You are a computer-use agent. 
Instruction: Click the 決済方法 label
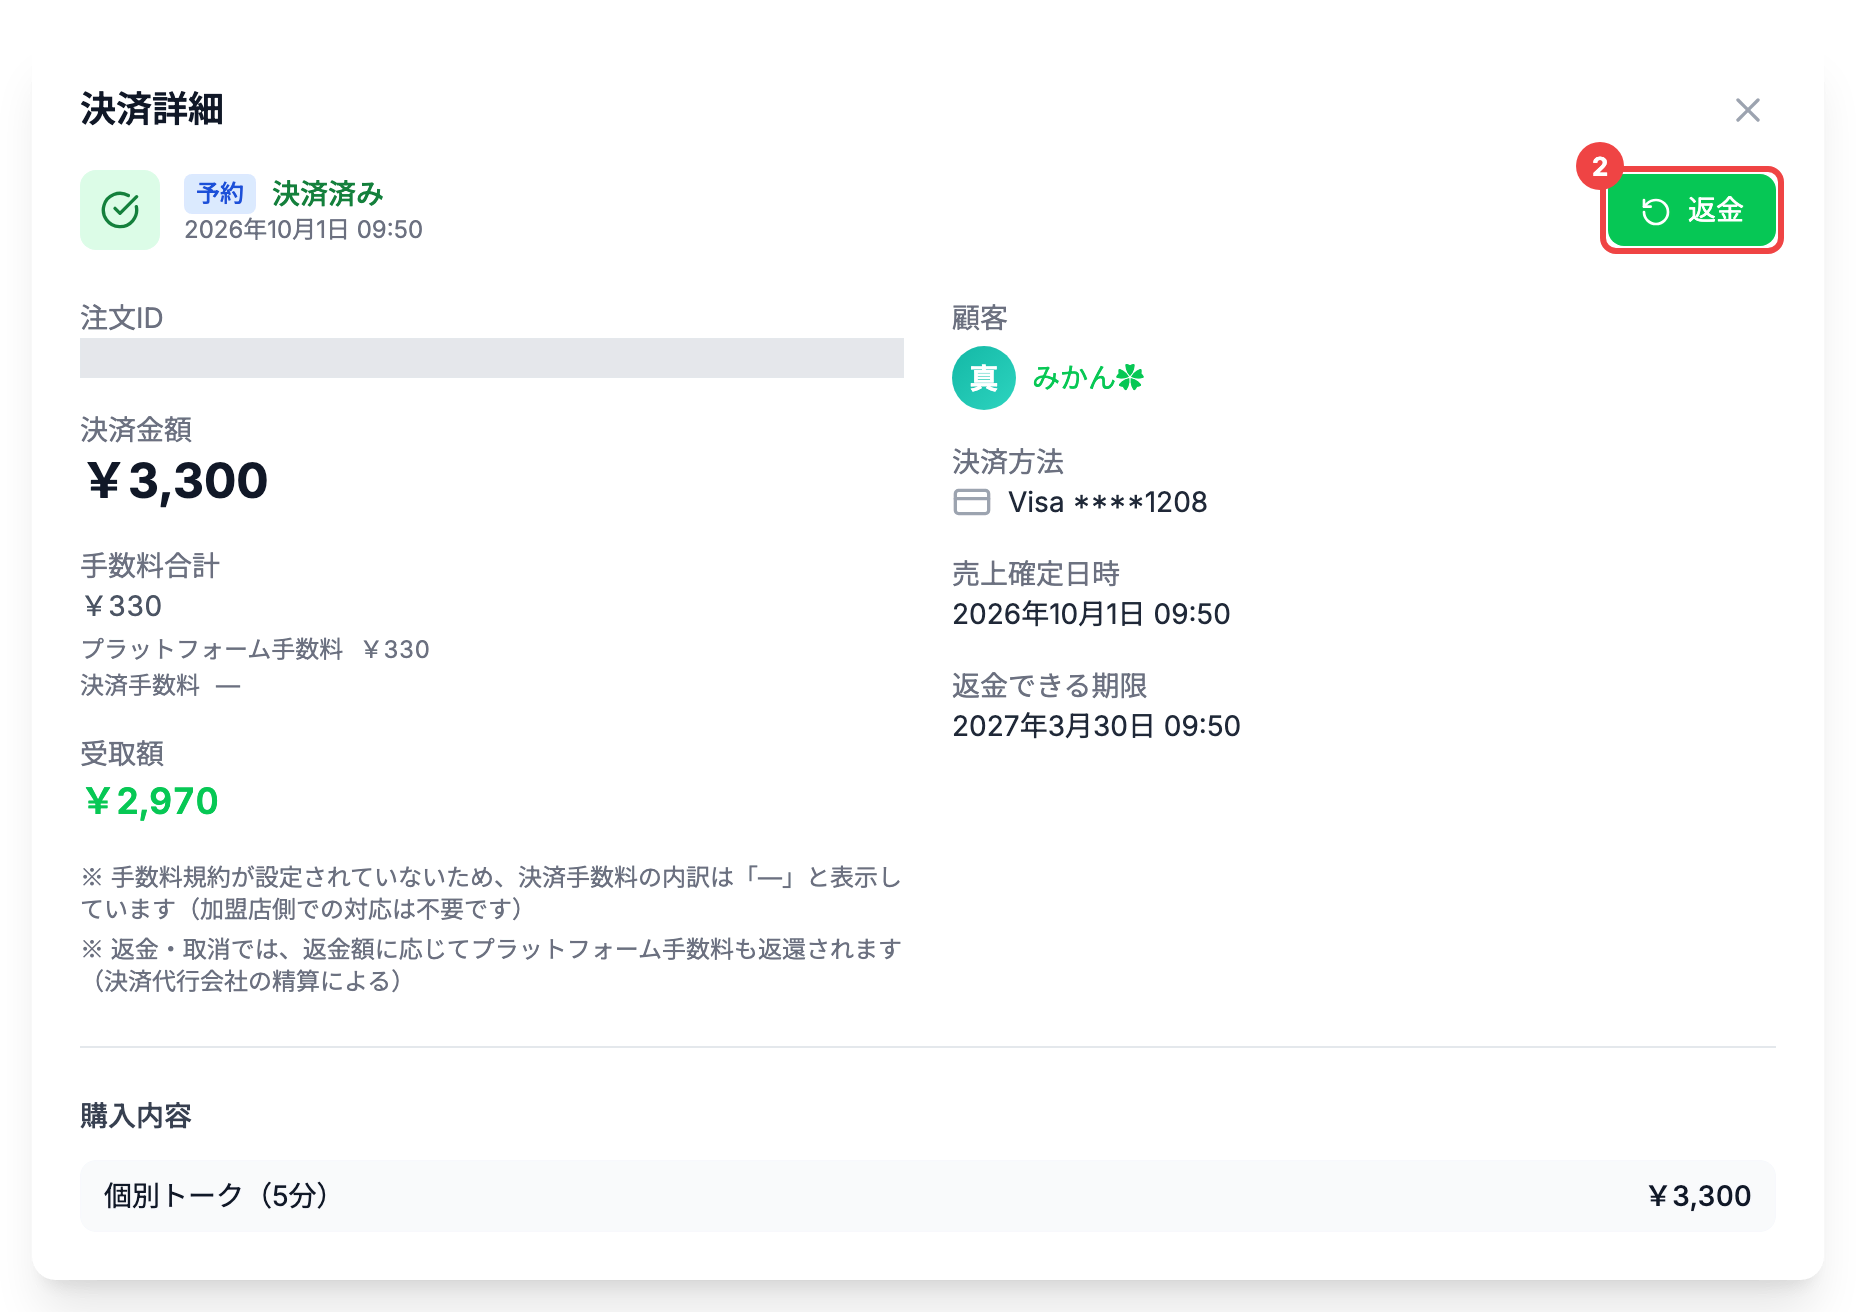pyautogui.click(x=1008, y=462)
